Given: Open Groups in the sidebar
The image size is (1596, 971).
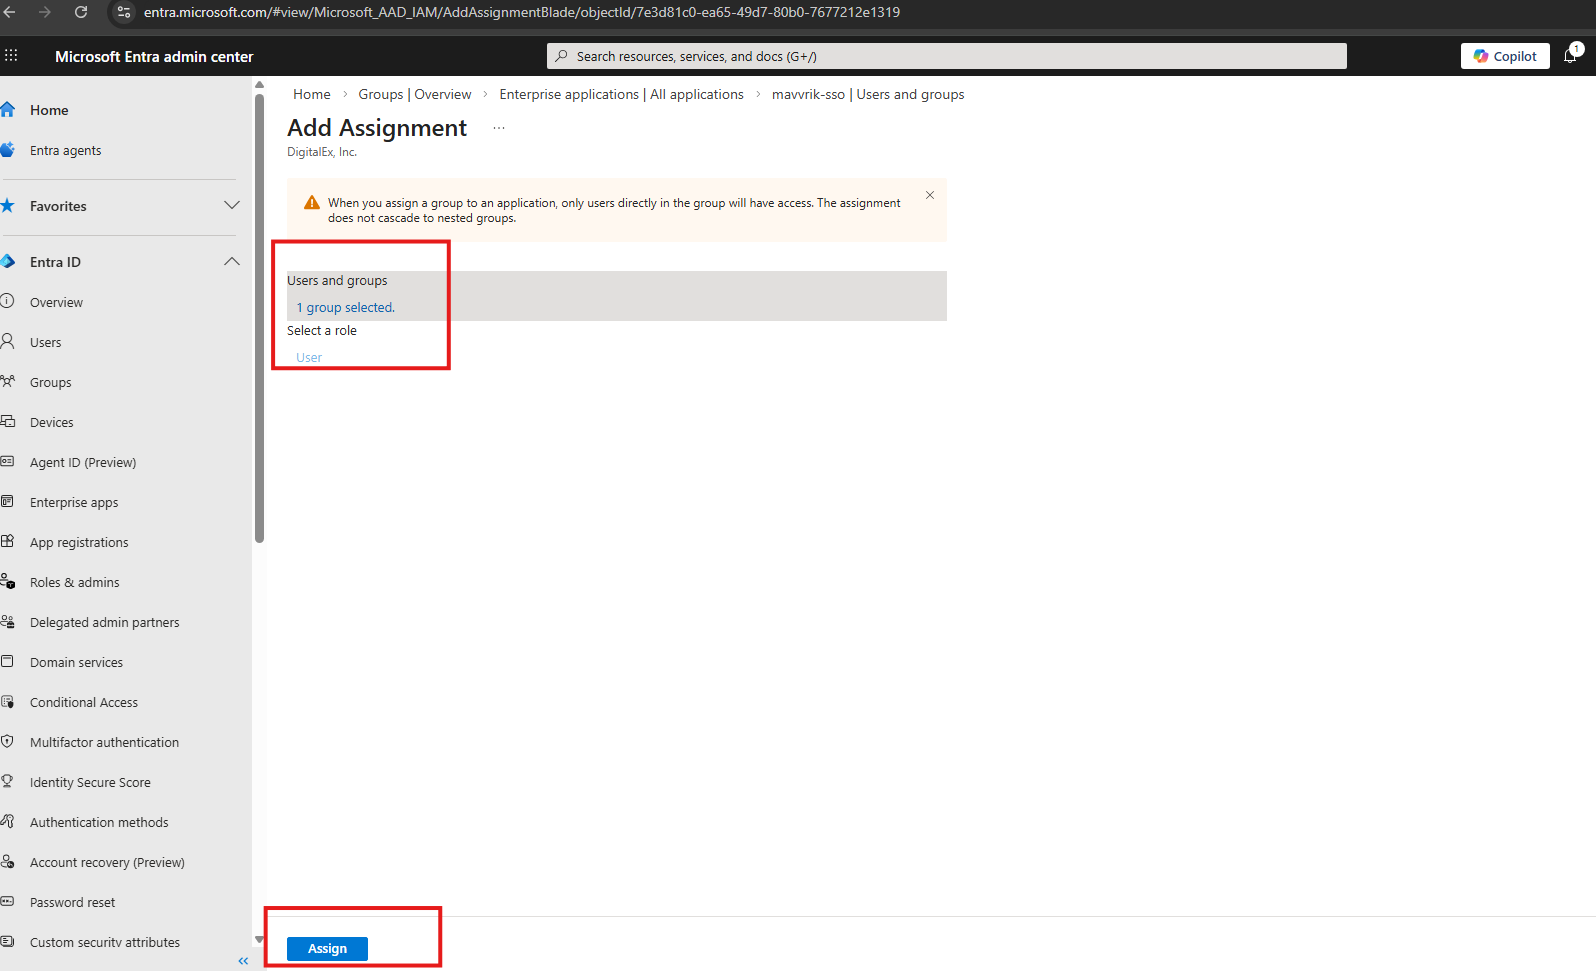Looking at the screenshot, I should click(x=50, y=383).
